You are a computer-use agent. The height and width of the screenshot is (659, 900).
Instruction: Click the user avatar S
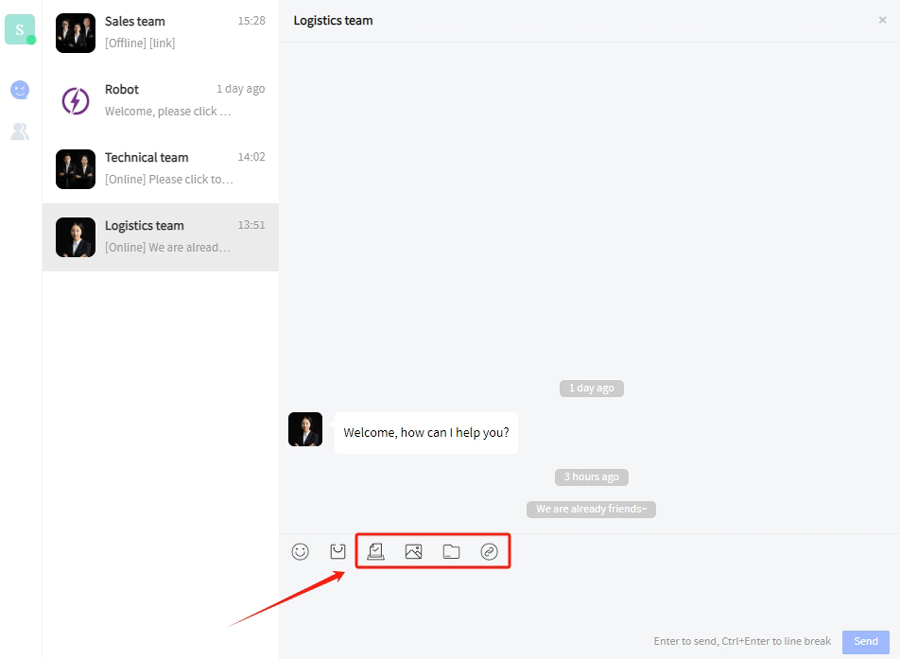[20, 30]
